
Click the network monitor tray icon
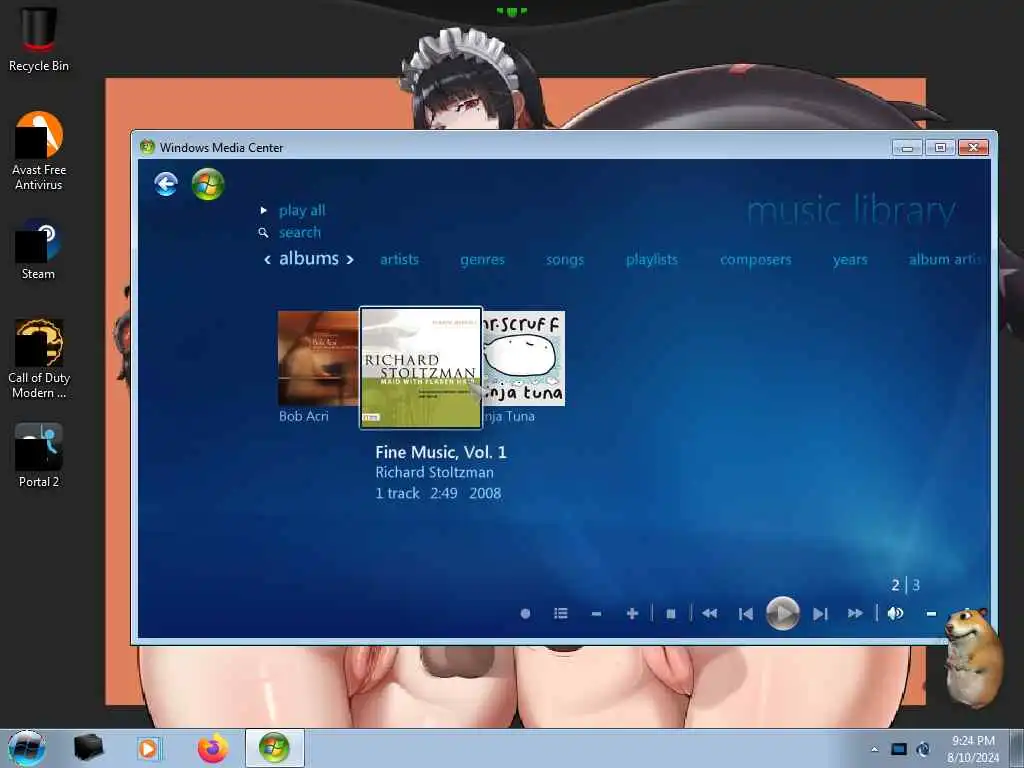899,749
